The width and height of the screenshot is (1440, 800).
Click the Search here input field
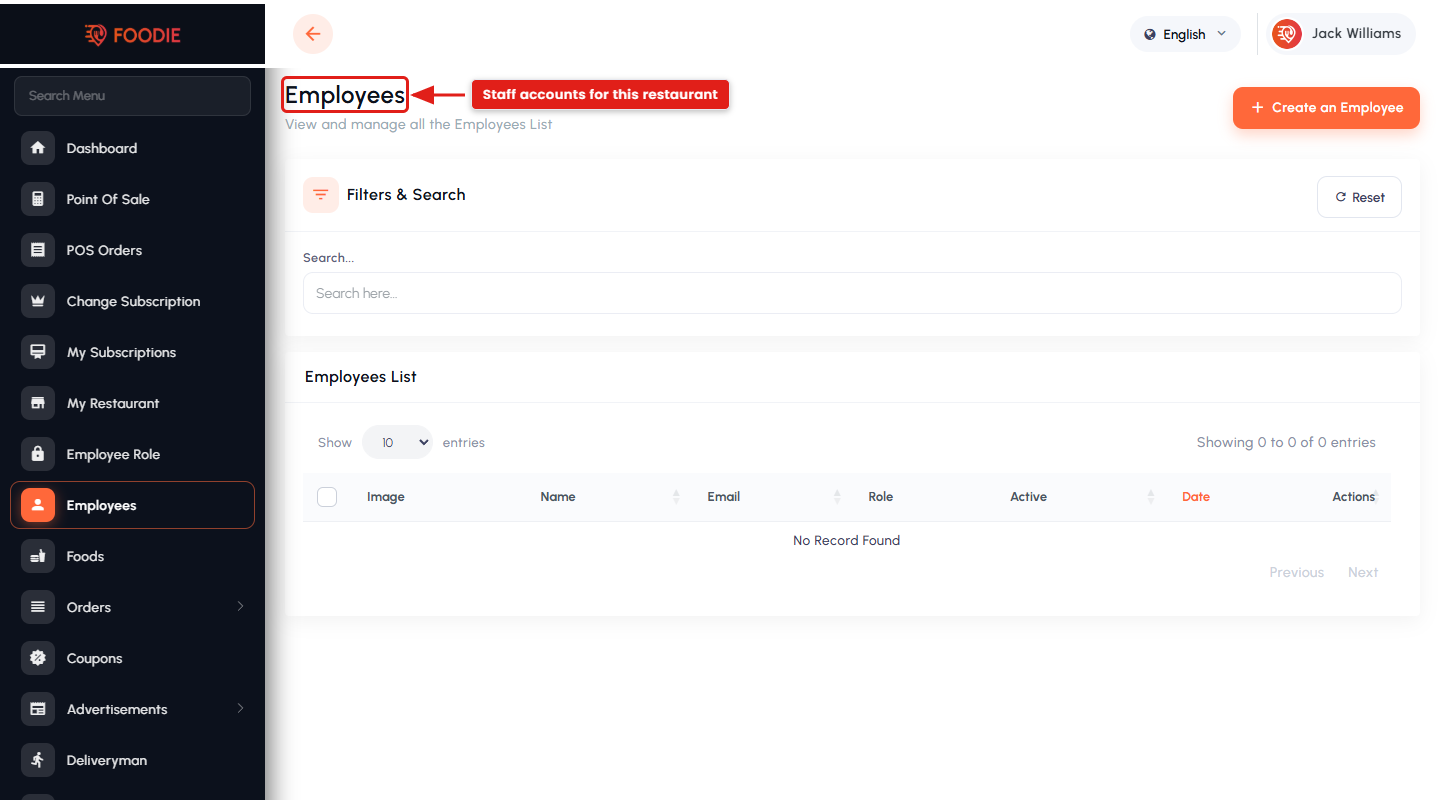(x=852, y=293)
